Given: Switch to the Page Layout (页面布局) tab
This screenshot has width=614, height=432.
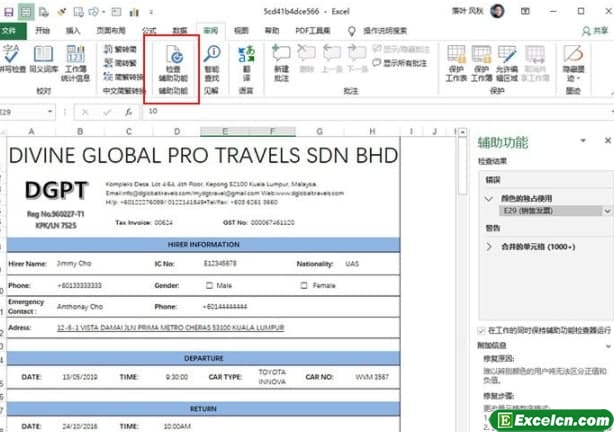Looking at the screenshot, I should click(x=111, y=31).
